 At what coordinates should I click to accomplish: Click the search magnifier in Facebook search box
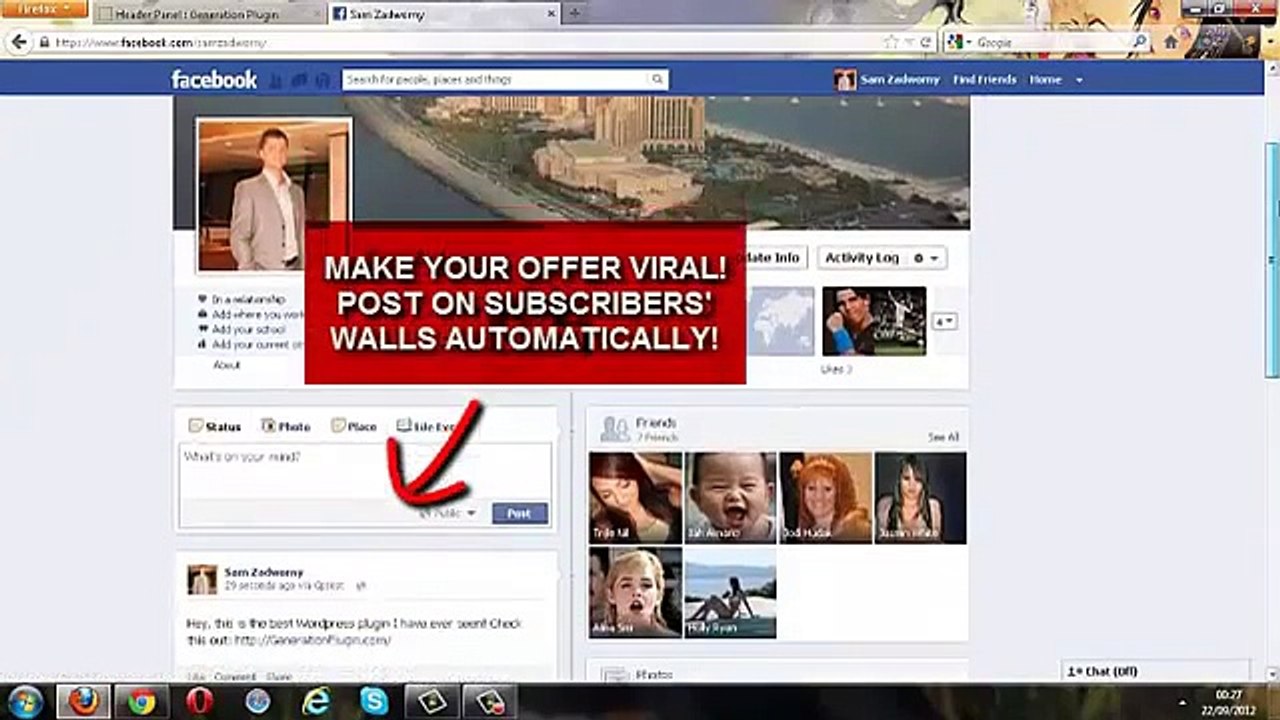coord(657,80)
